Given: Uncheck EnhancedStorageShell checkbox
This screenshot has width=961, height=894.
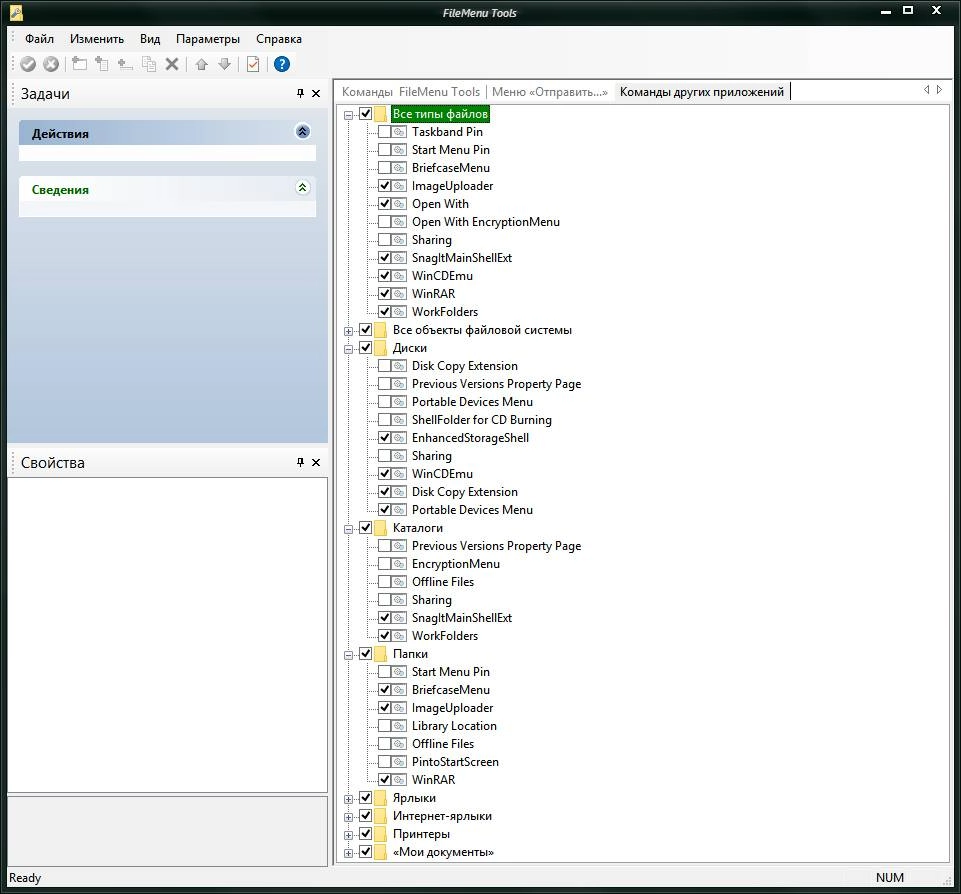Looking at the screenshot, I should pyautogui.click(x=384, y=438).
